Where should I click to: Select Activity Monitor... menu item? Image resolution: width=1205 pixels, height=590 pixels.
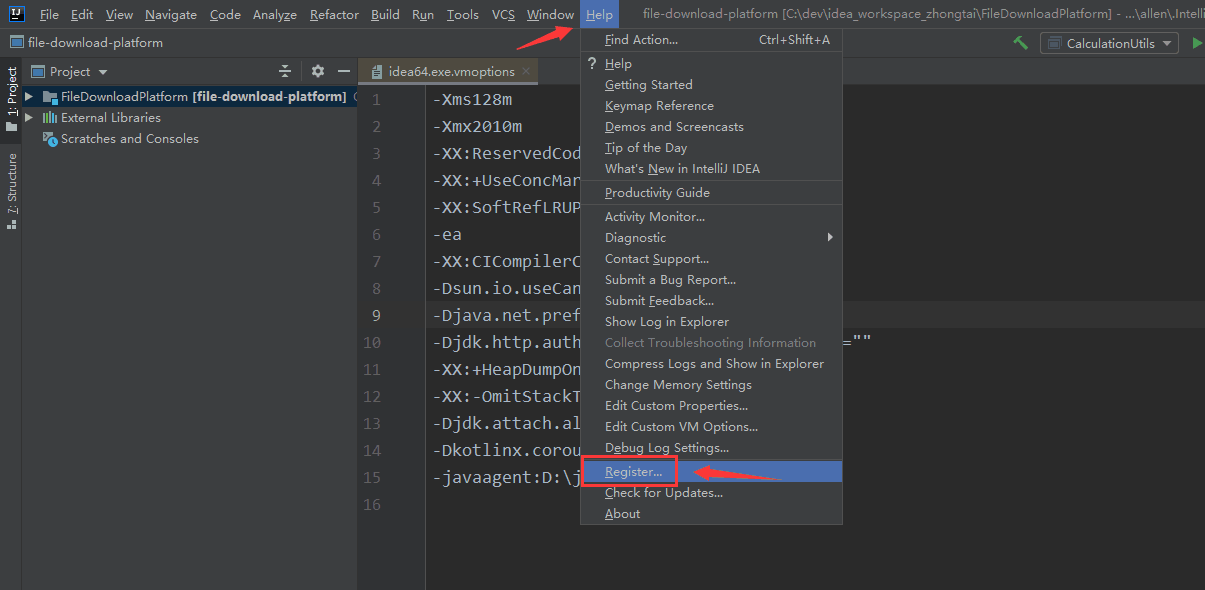(x=711, y=217)
